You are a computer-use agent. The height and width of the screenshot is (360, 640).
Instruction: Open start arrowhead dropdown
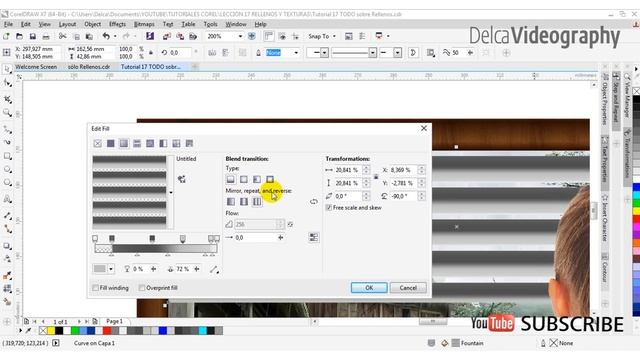[x=324, y=53]
